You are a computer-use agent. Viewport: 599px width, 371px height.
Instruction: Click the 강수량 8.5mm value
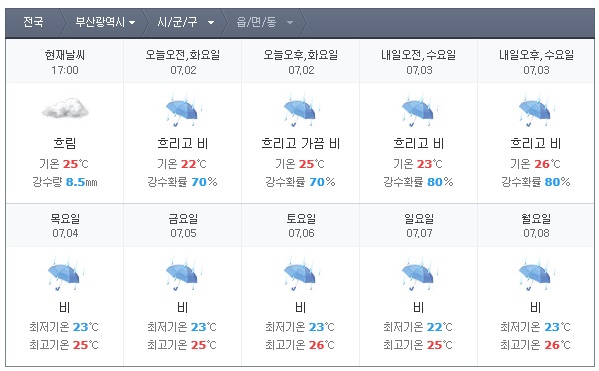[65, 182]
